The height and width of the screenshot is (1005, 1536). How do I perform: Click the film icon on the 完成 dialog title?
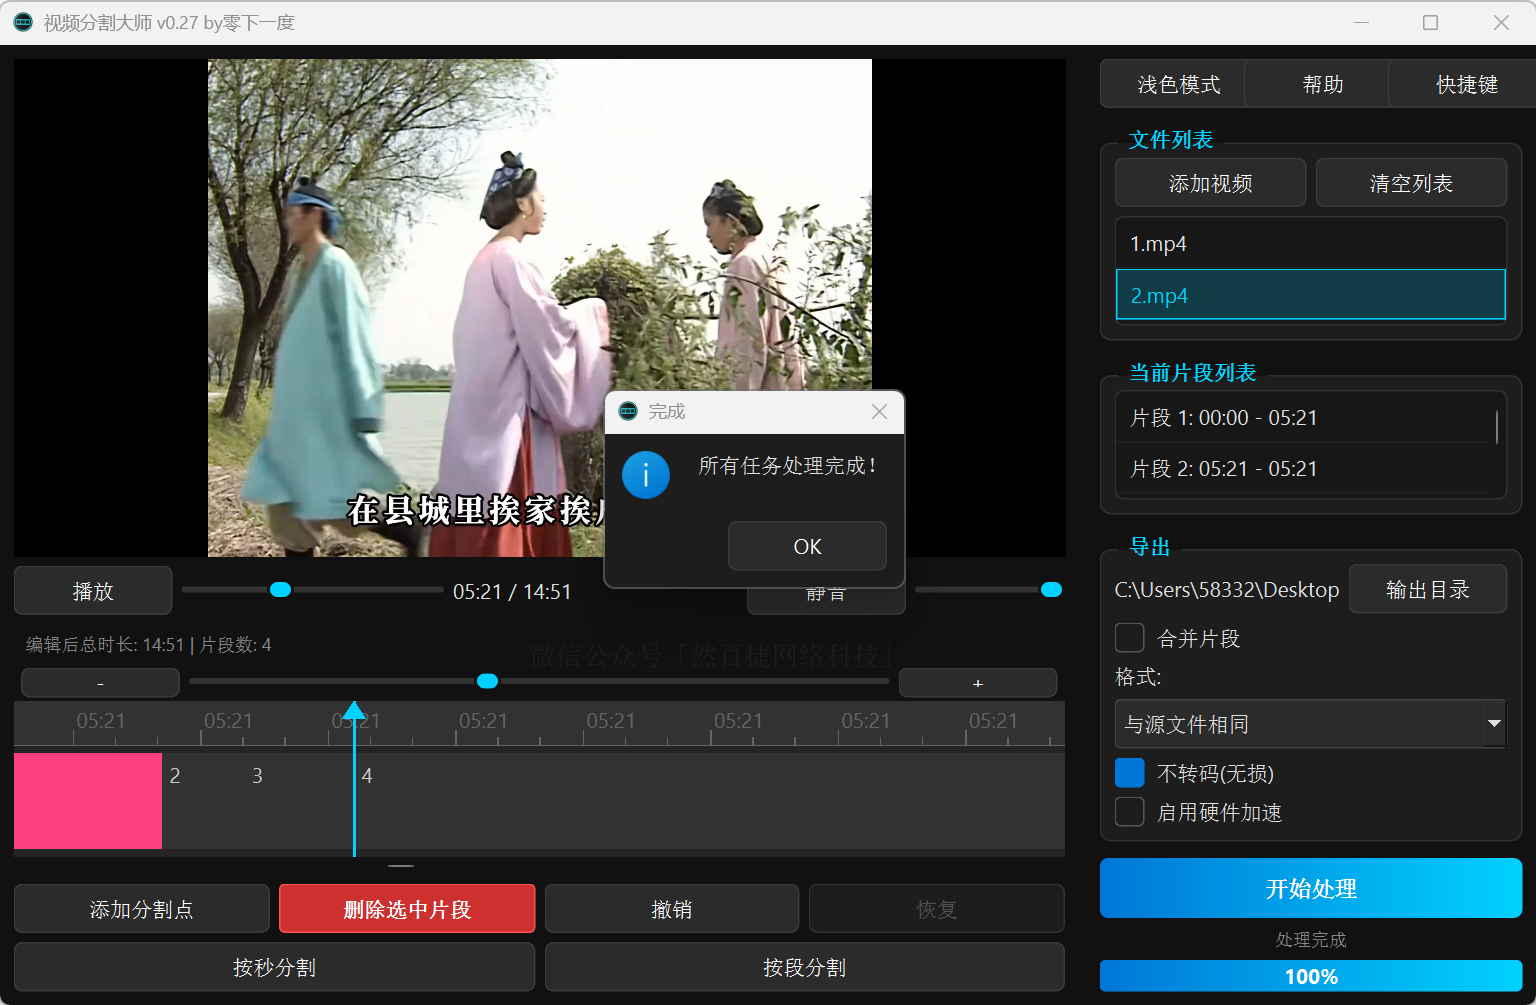[628, 411]
